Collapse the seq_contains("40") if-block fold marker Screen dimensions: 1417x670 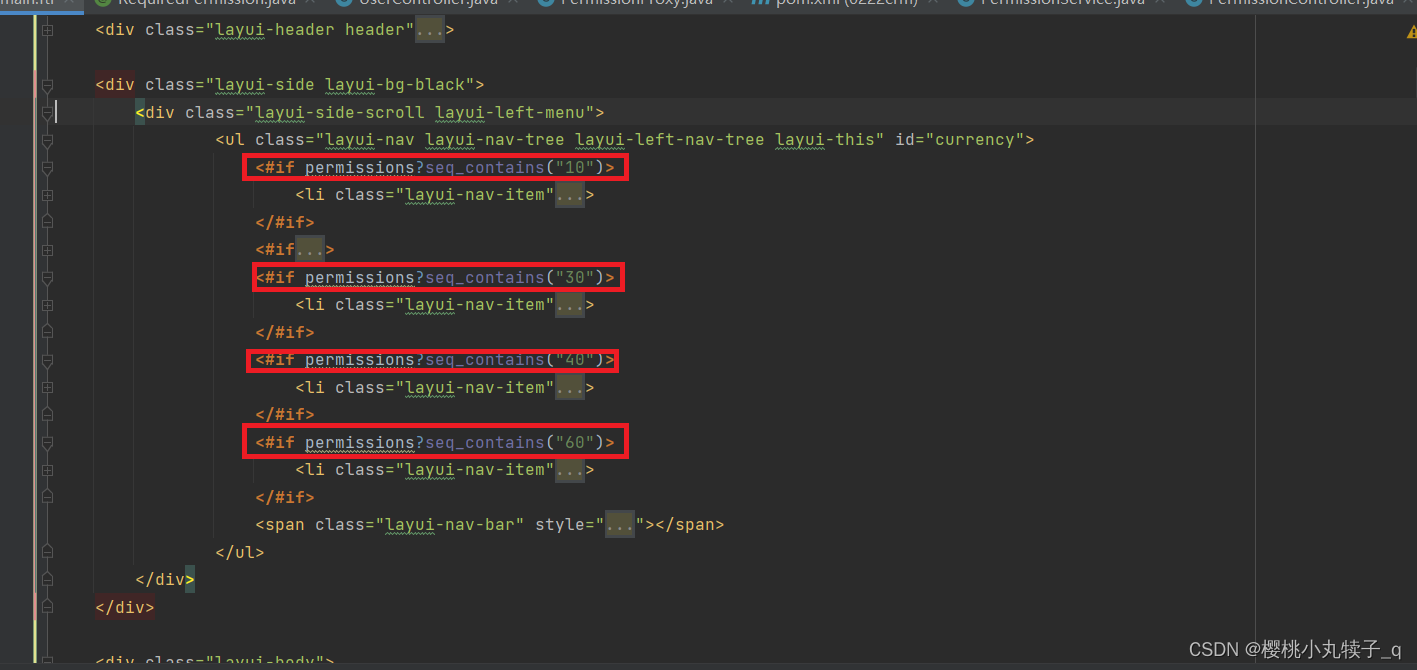tap(47, 361)
